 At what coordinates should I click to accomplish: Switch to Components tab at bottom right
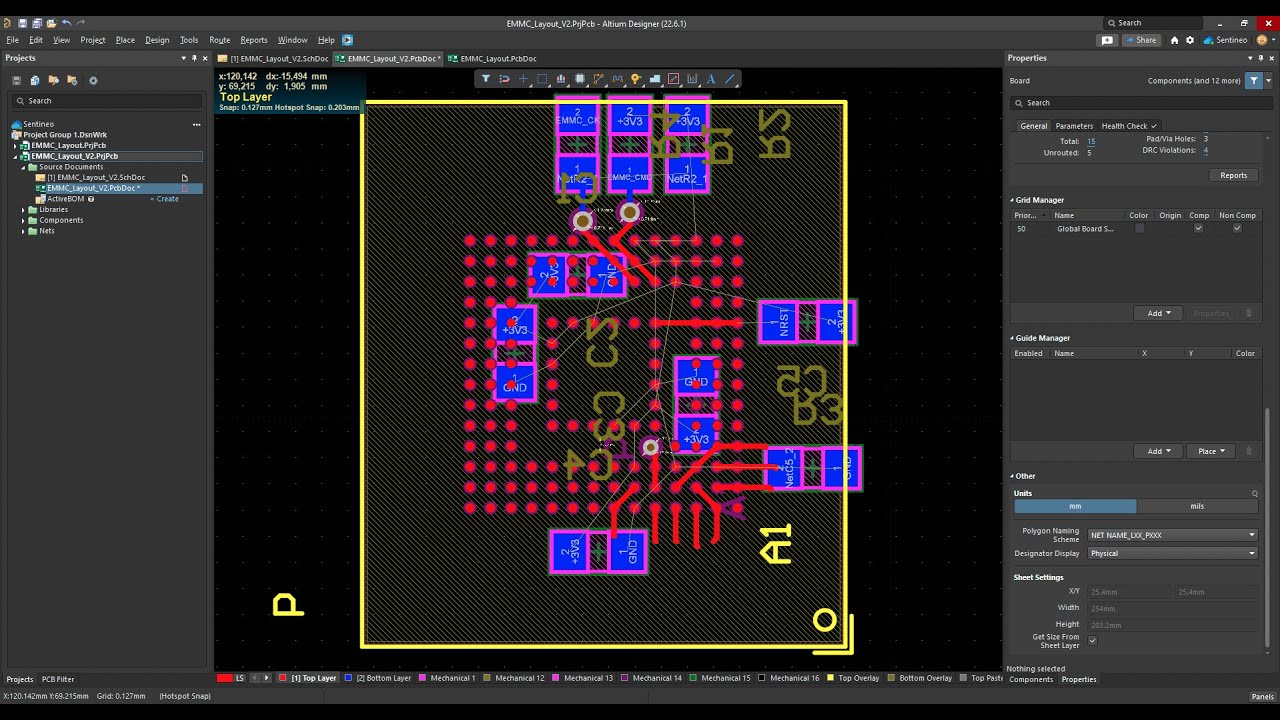pos(1031,679)
